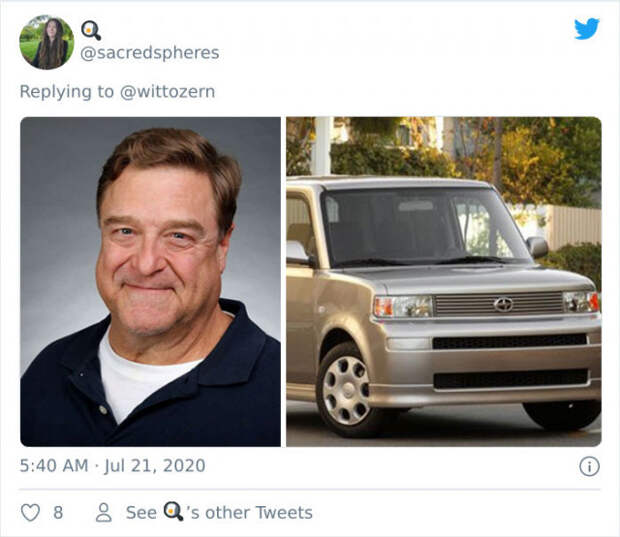Image resolution: width=620 pixels, height=537 pixels.
Task: Open the @sacredspheres handle
Action: click(150, 53)
